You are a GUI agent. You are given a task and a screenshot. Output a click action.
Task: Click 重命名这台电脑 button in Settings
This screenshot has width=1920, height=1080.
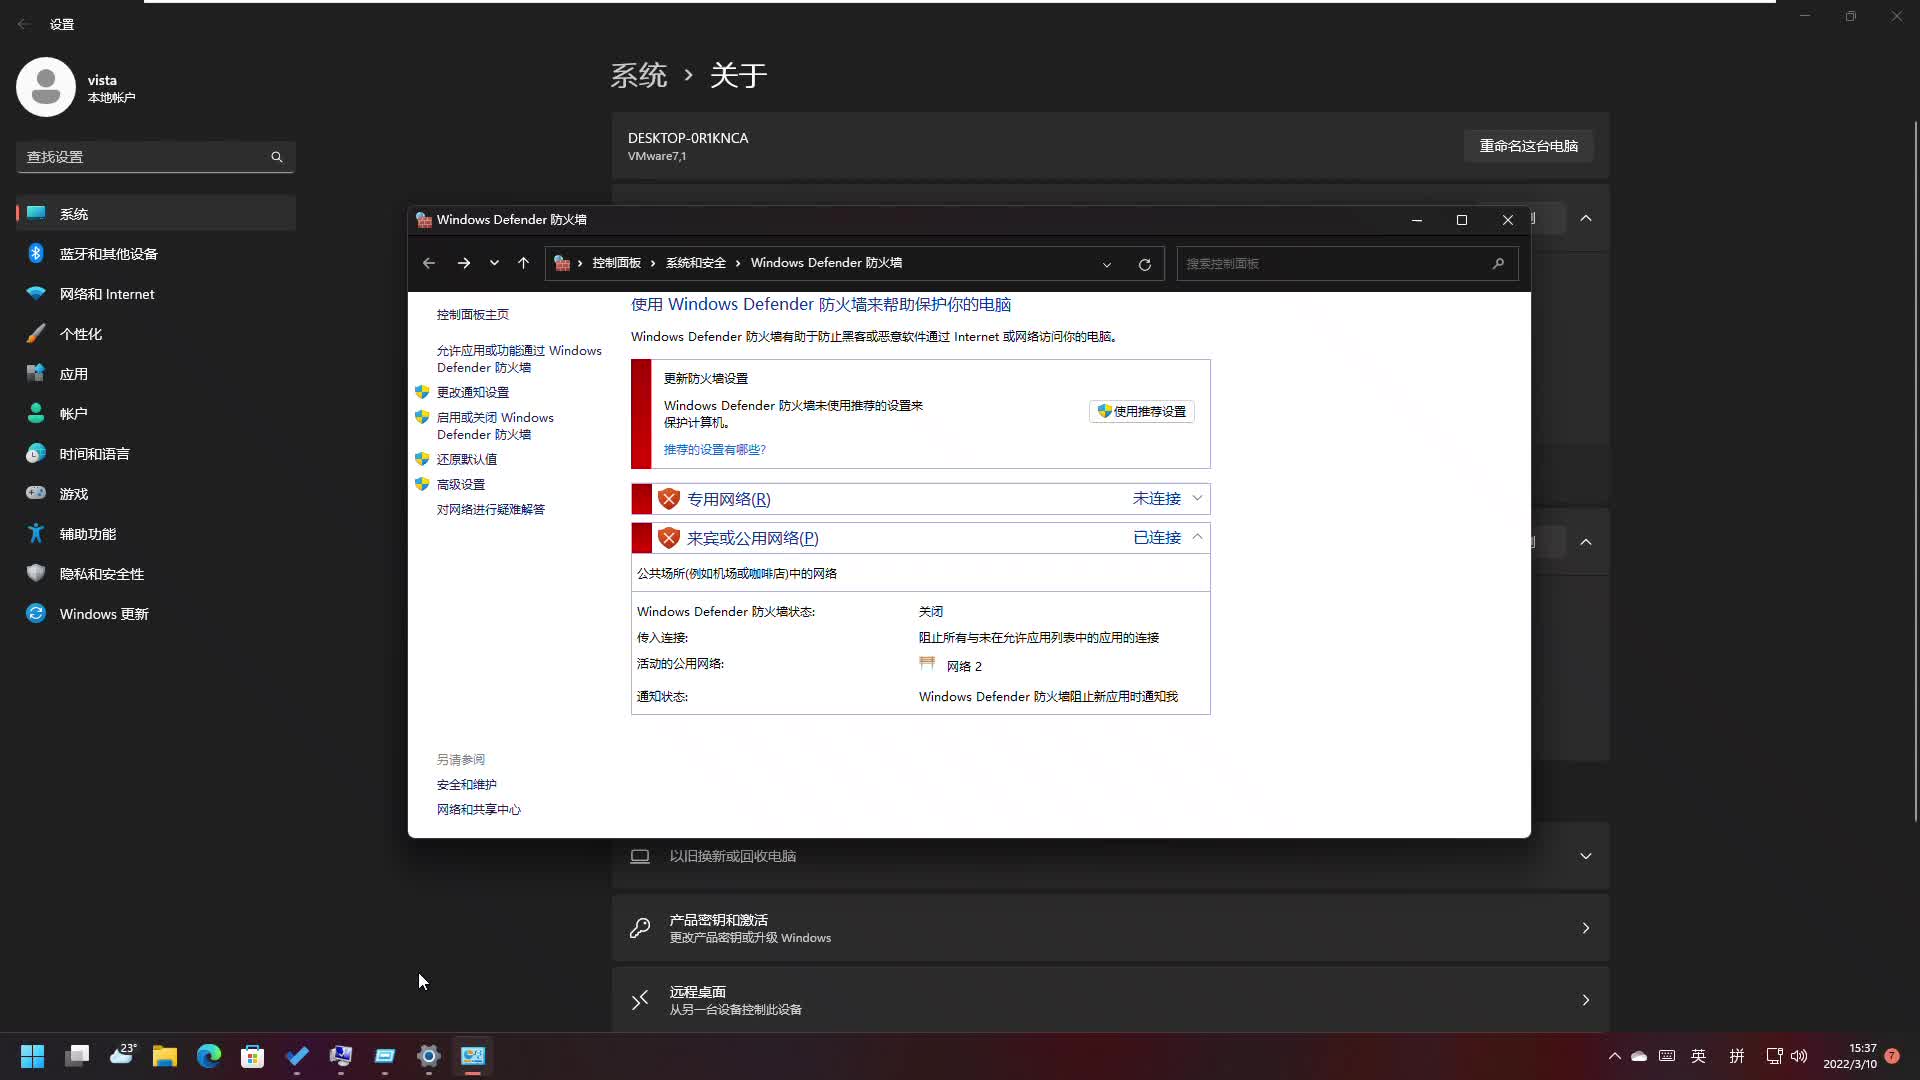(x=1529, y=146)
